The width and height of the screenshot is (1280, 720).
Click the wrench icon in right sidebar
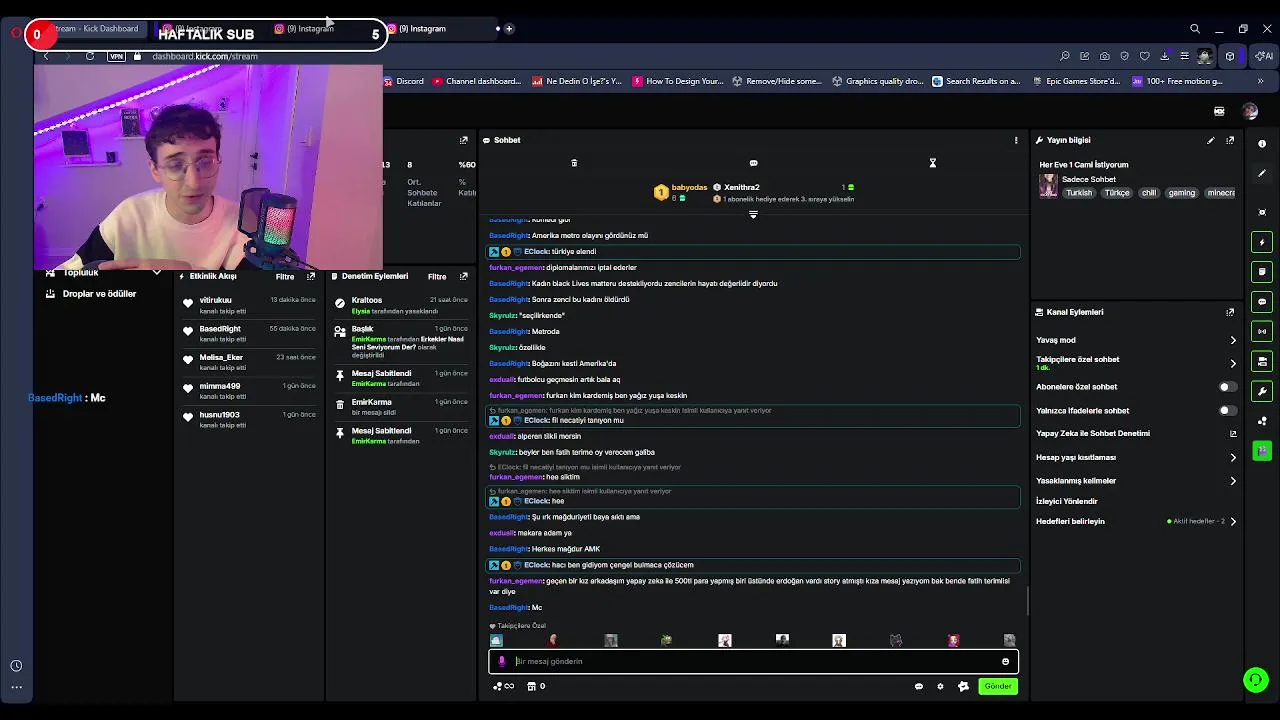(1262, 391)
